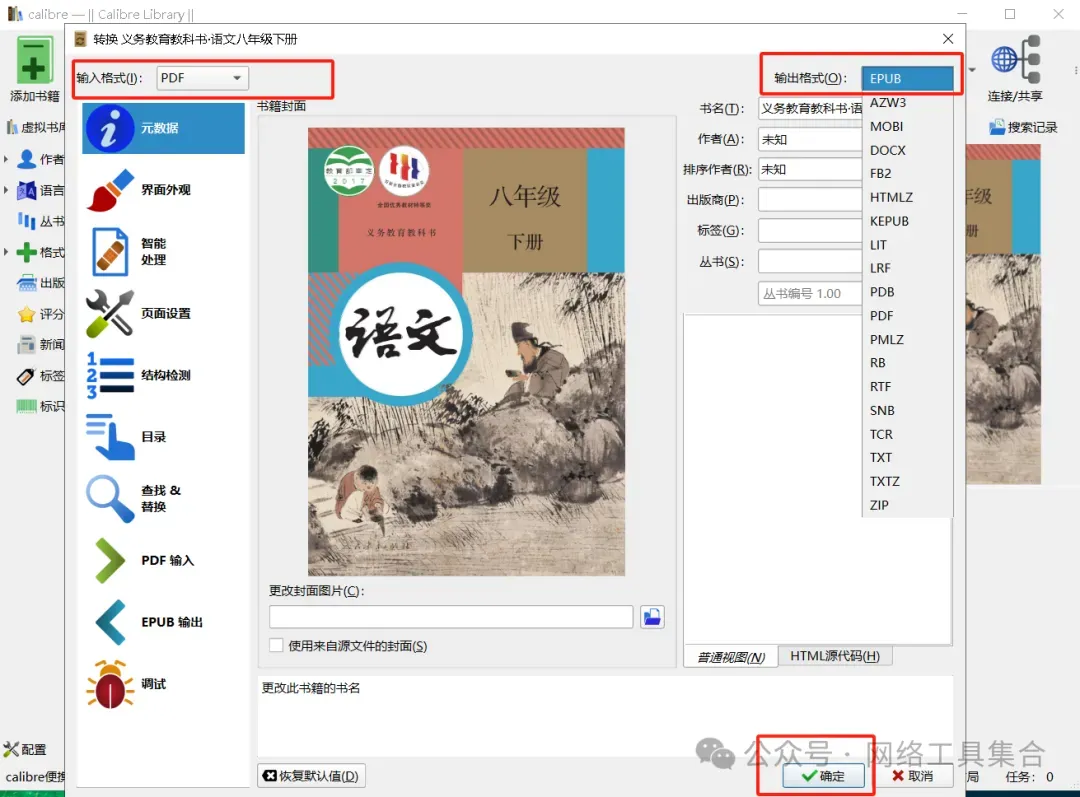Click the 丛书 series icon in calibre sidebar
The height and width of the screenshot is (797, 1080).
pos(27,221)
